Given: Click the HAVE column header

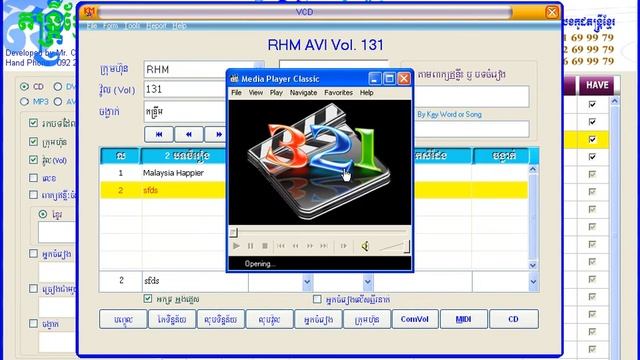Looking at the screenshot, I should point(597,85).
